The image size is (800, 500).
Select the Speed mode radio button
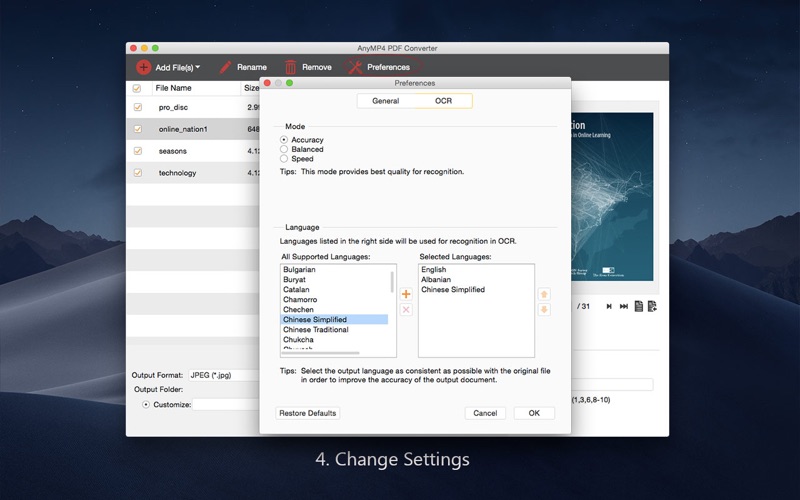pos(284,159)
